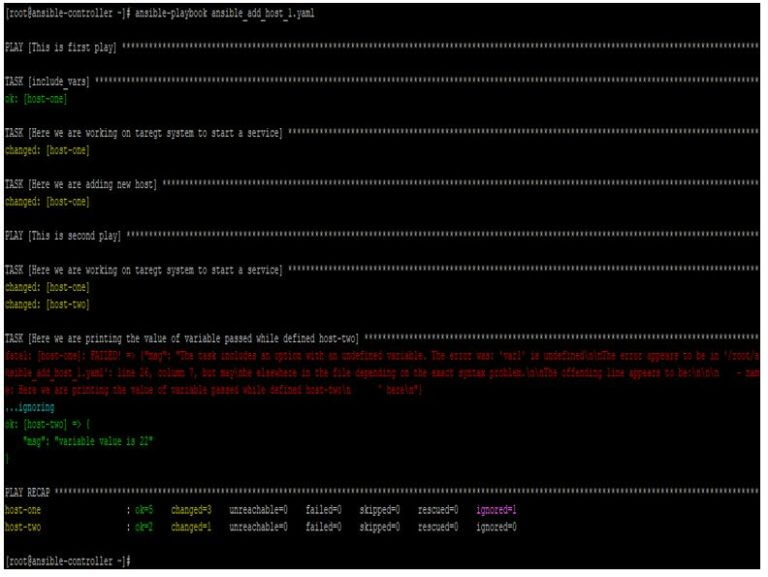Click rescued=0 in host-two recap row
This screenshot has width=768, height=577.
point(438,528)
